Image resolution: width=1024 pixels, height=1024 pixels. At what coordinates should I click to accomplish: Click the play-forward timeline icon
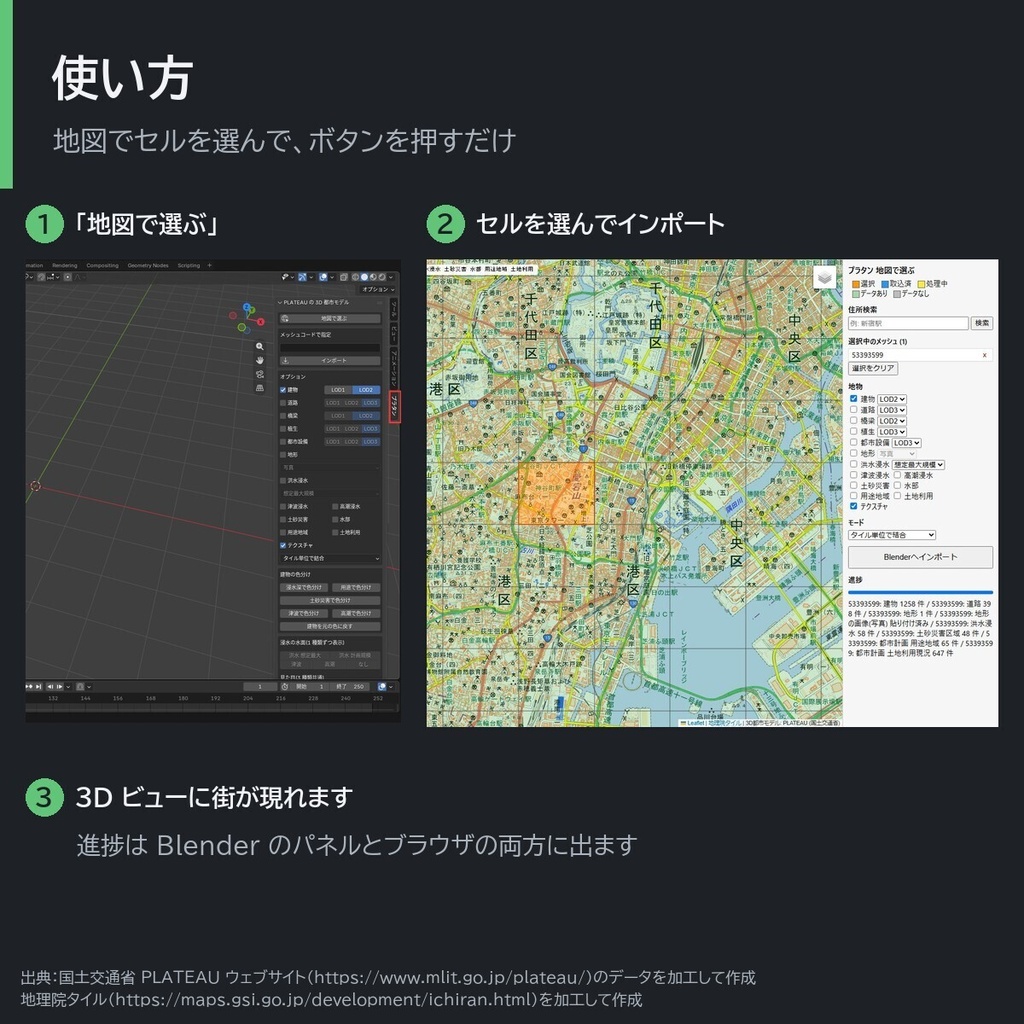click(x=59, y=686)
